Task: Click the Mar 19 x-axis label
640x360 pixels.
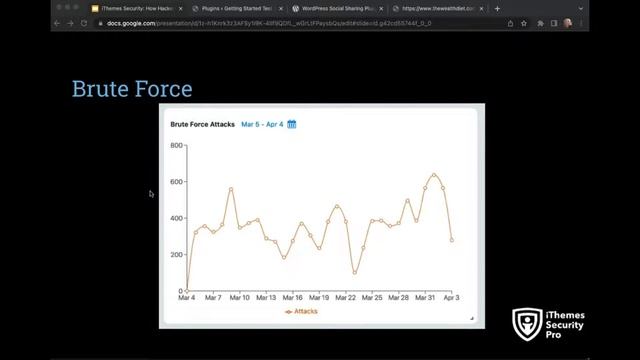Action: [319, 298]
